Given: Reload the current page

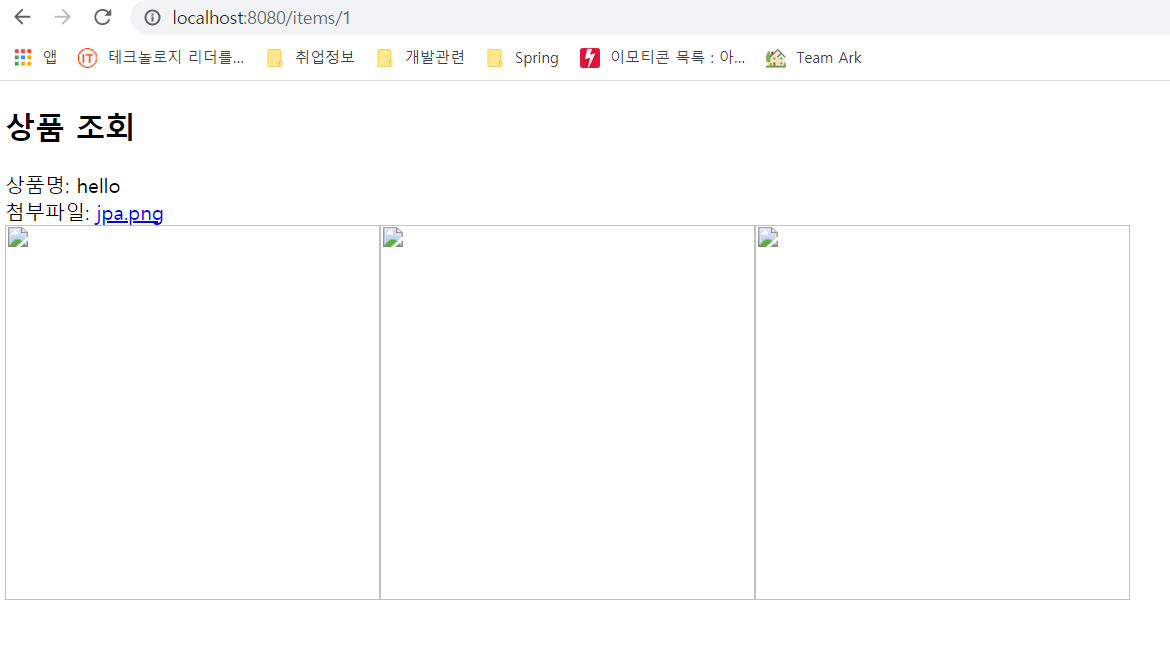Looking at the screenshot, I should click(x=103, y=17).
